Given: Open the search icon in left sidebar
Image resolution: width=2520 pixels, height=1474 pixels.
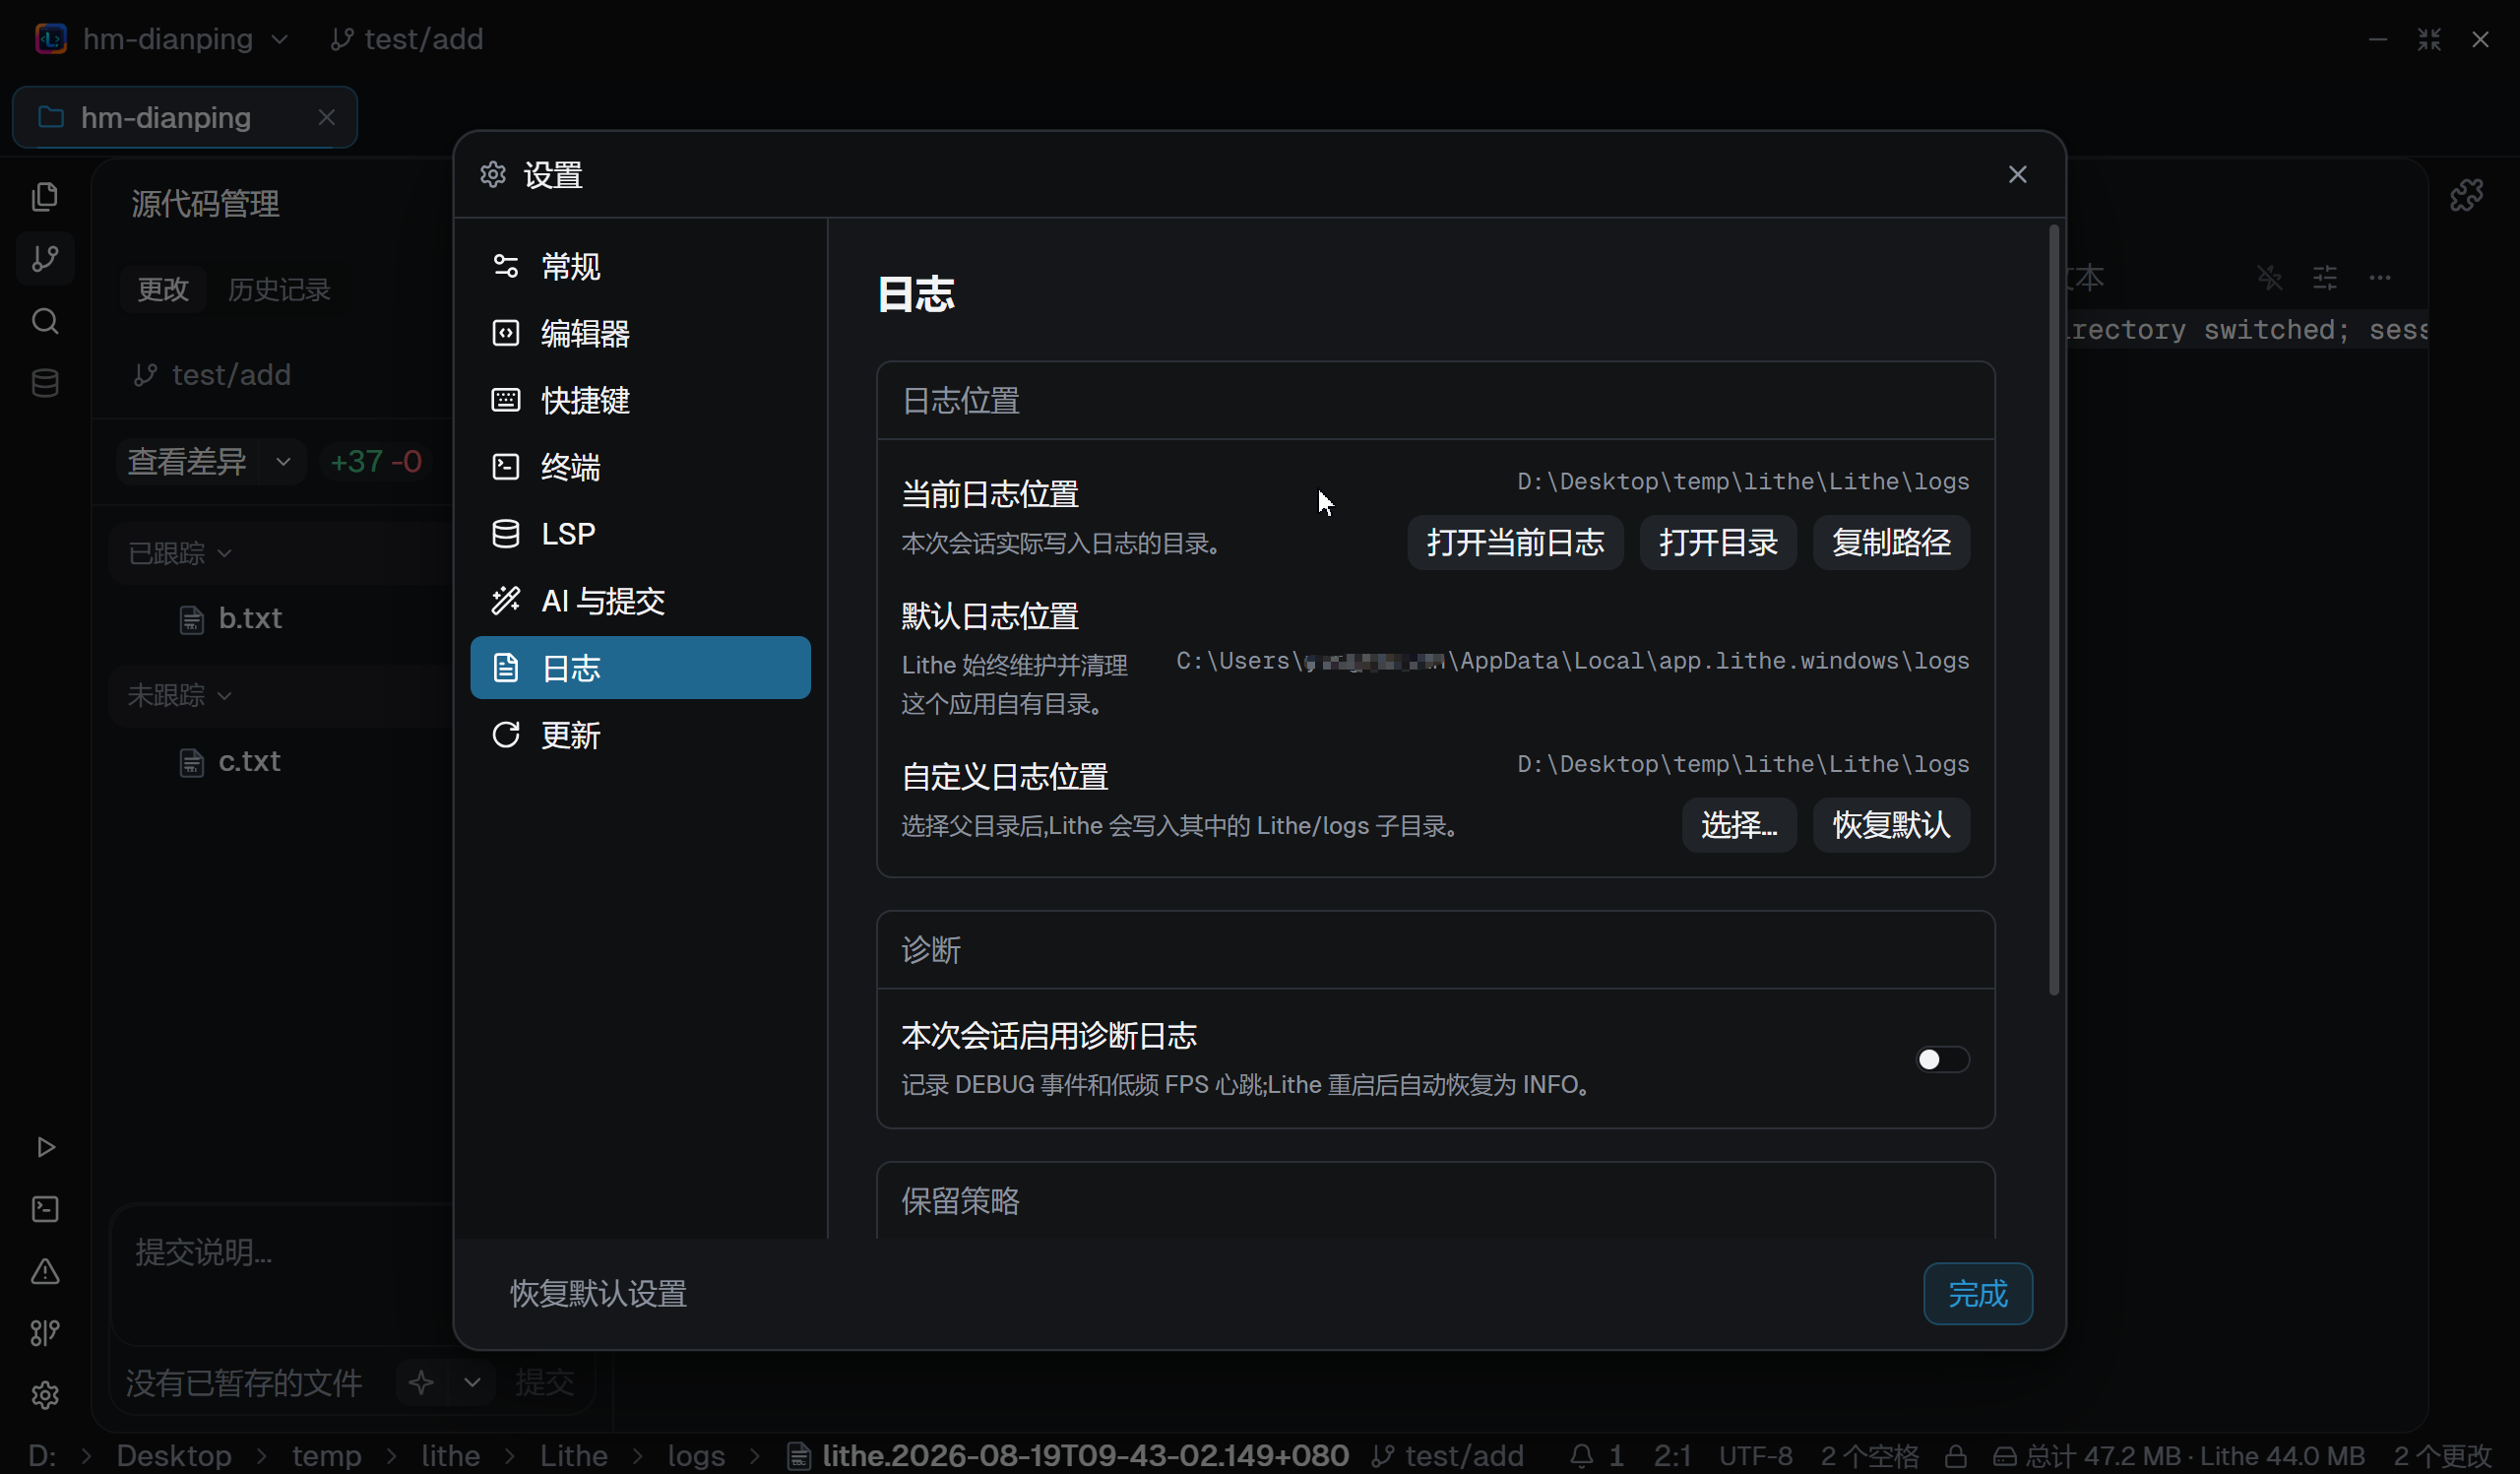Looking at the screenshot, I should click(x=45, y=321).
